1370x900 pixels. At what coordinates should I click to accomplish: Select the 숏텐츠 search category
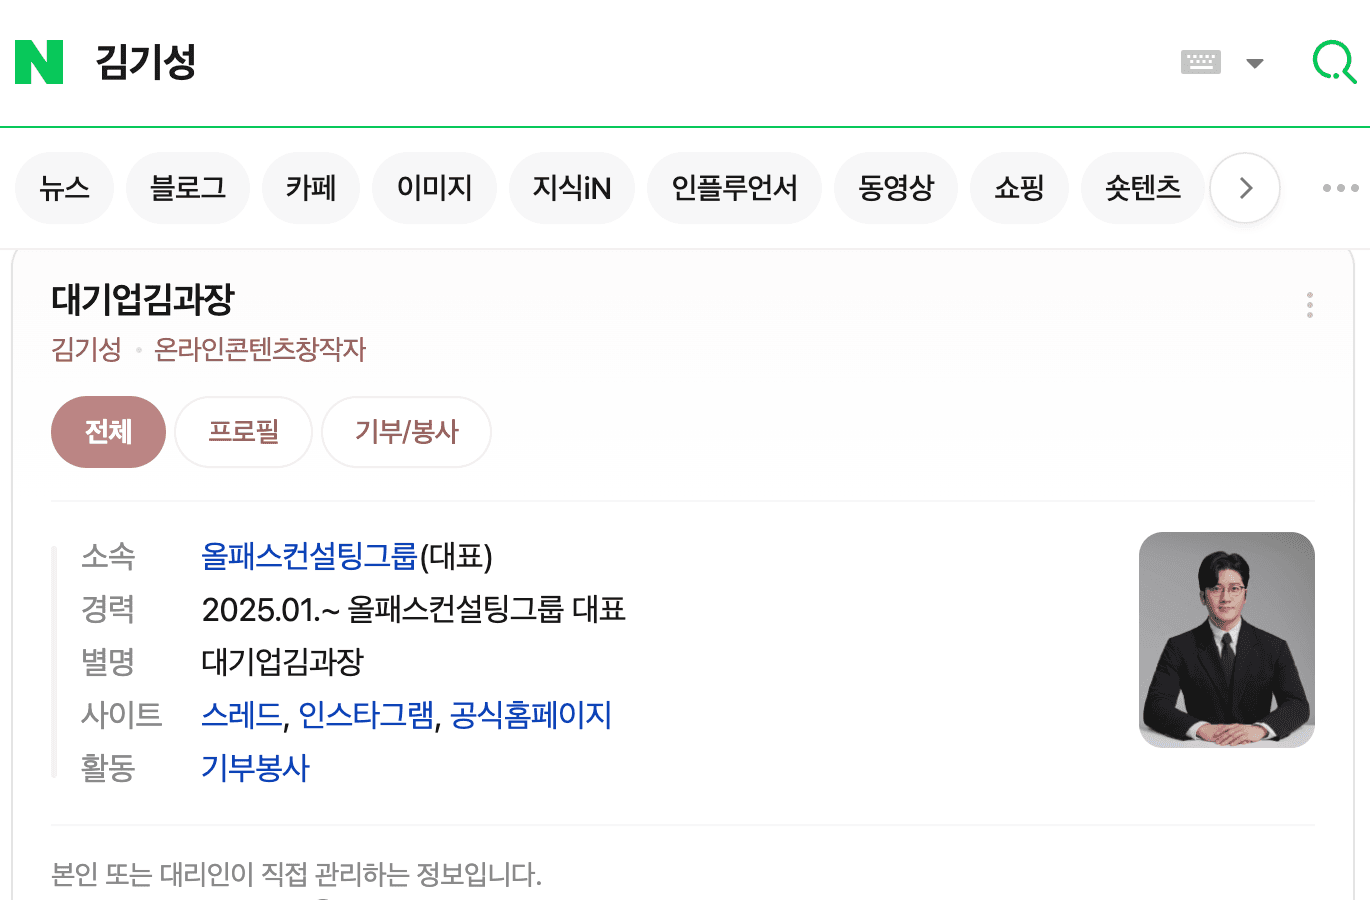(x=1142, y=187)
